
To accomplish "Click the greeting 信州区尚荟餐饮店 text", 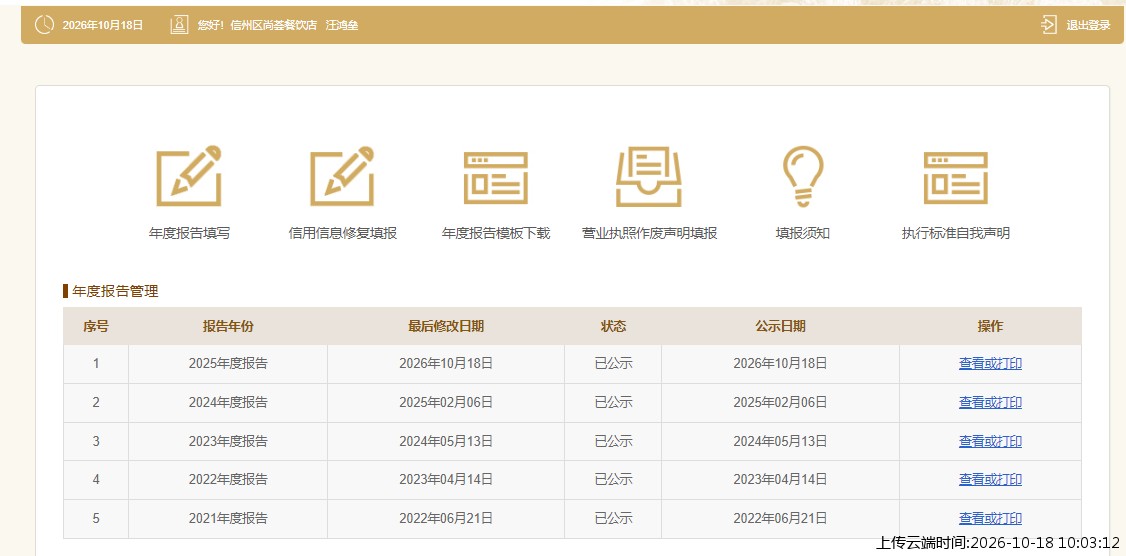I will click(x=274, y=25).
